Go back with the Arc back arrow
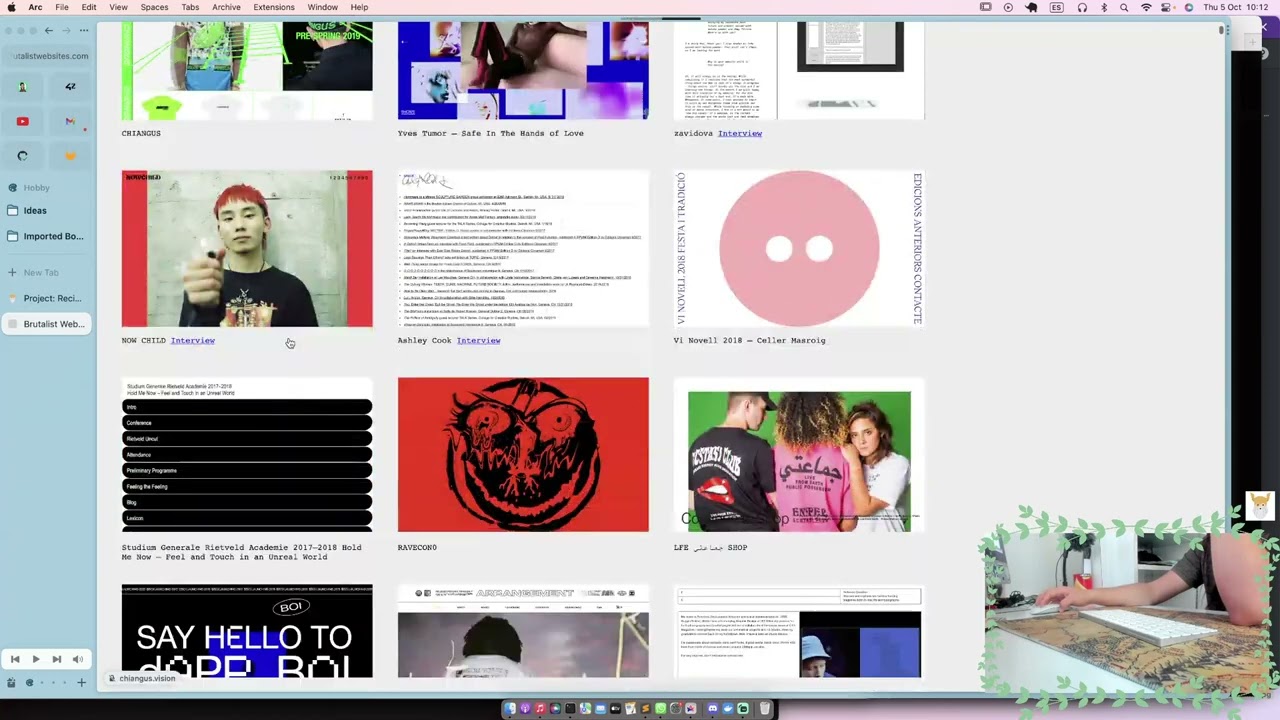 point(48,31)
